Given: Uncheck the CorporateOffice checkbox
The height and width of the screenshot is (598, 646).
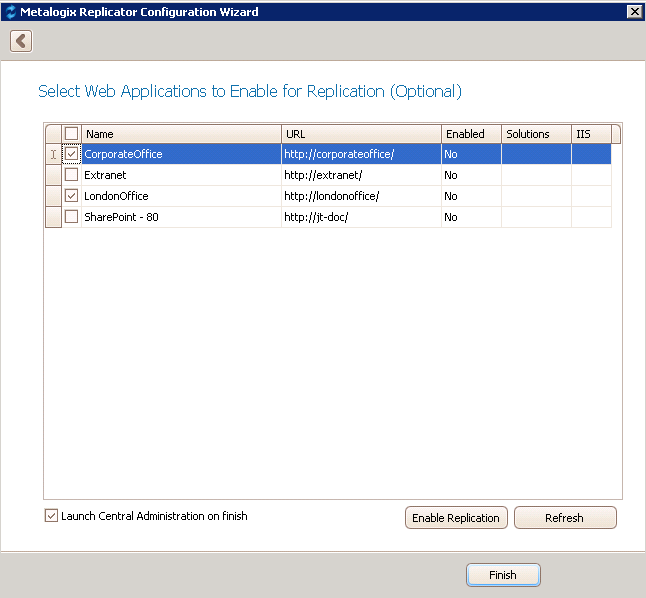Looking at the screenshot, I should [71, 154].
